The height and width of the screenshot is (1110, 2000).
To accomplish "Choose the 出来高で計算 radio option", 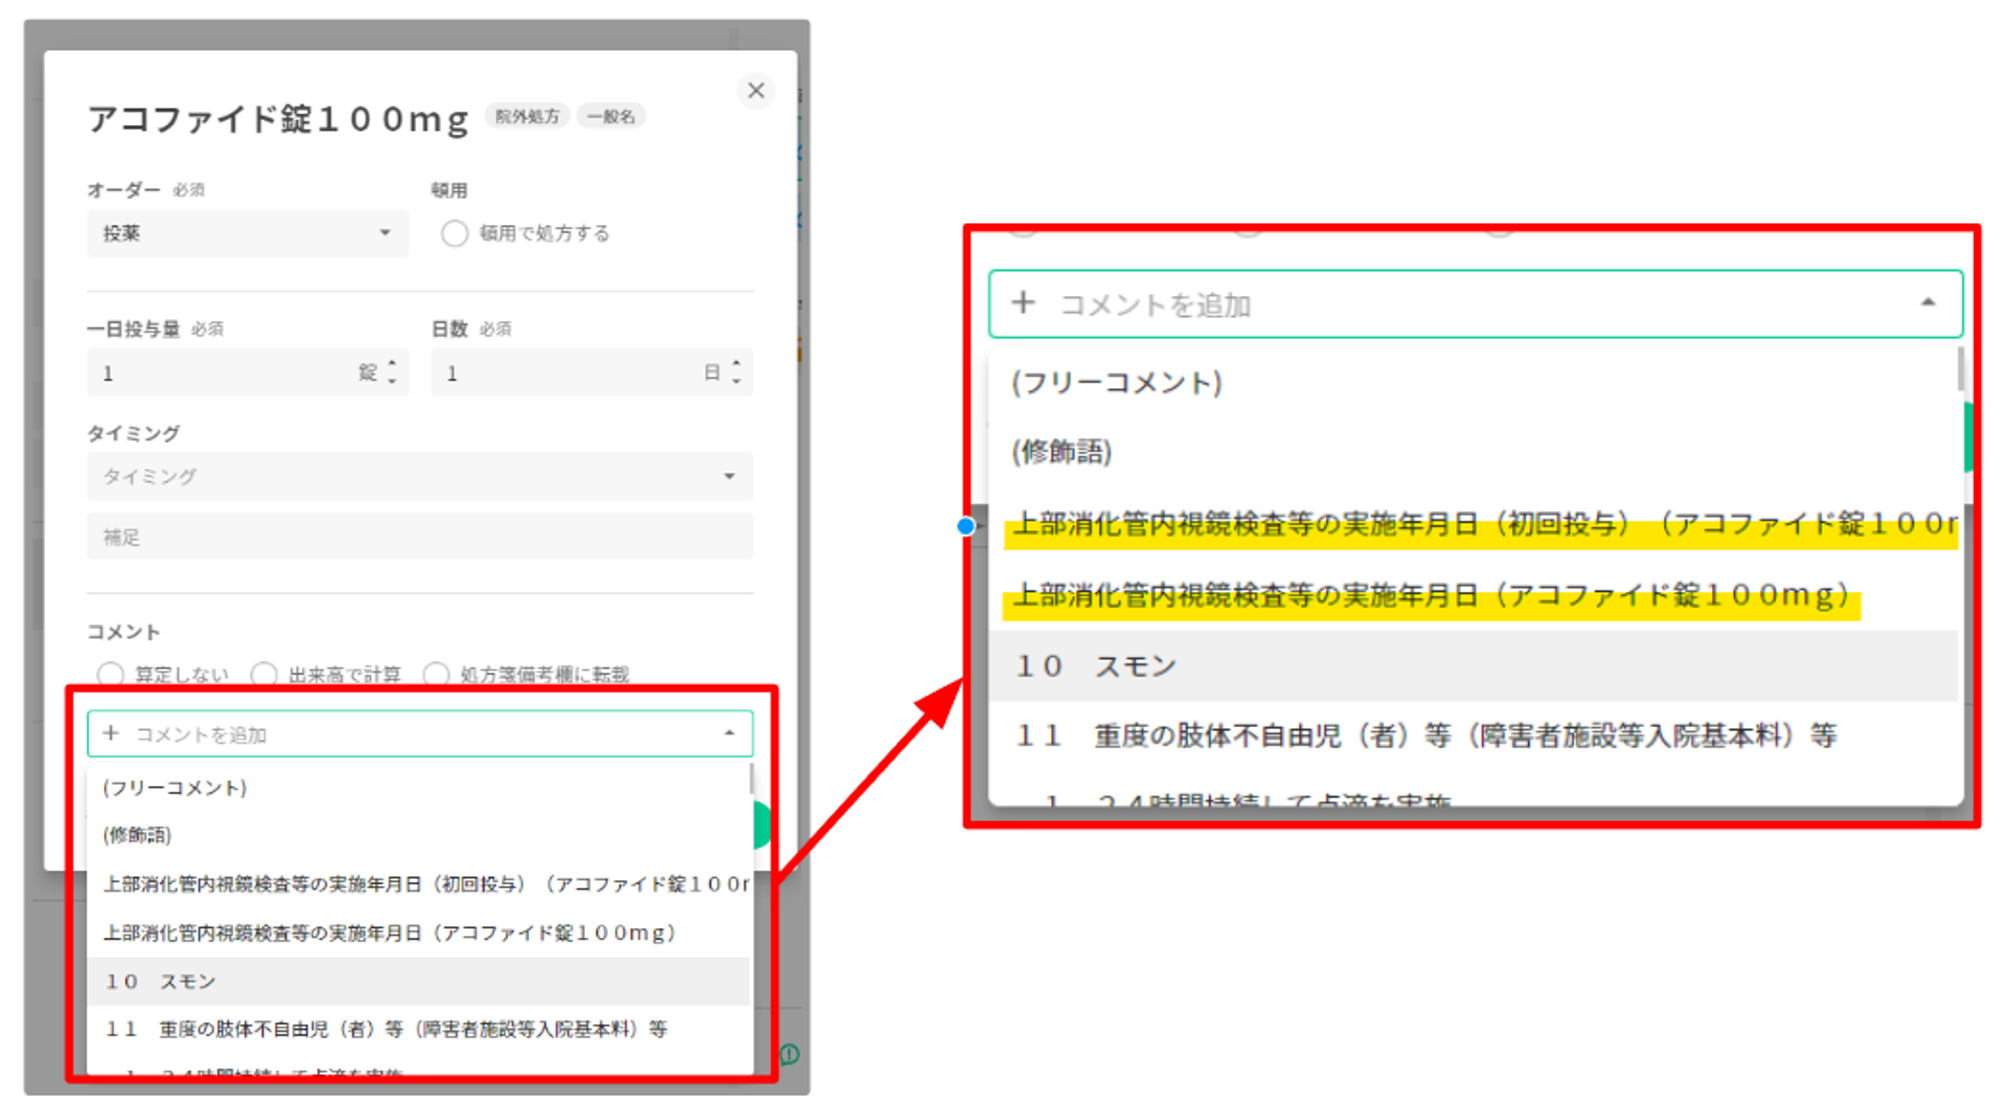I will coord(264,674).
